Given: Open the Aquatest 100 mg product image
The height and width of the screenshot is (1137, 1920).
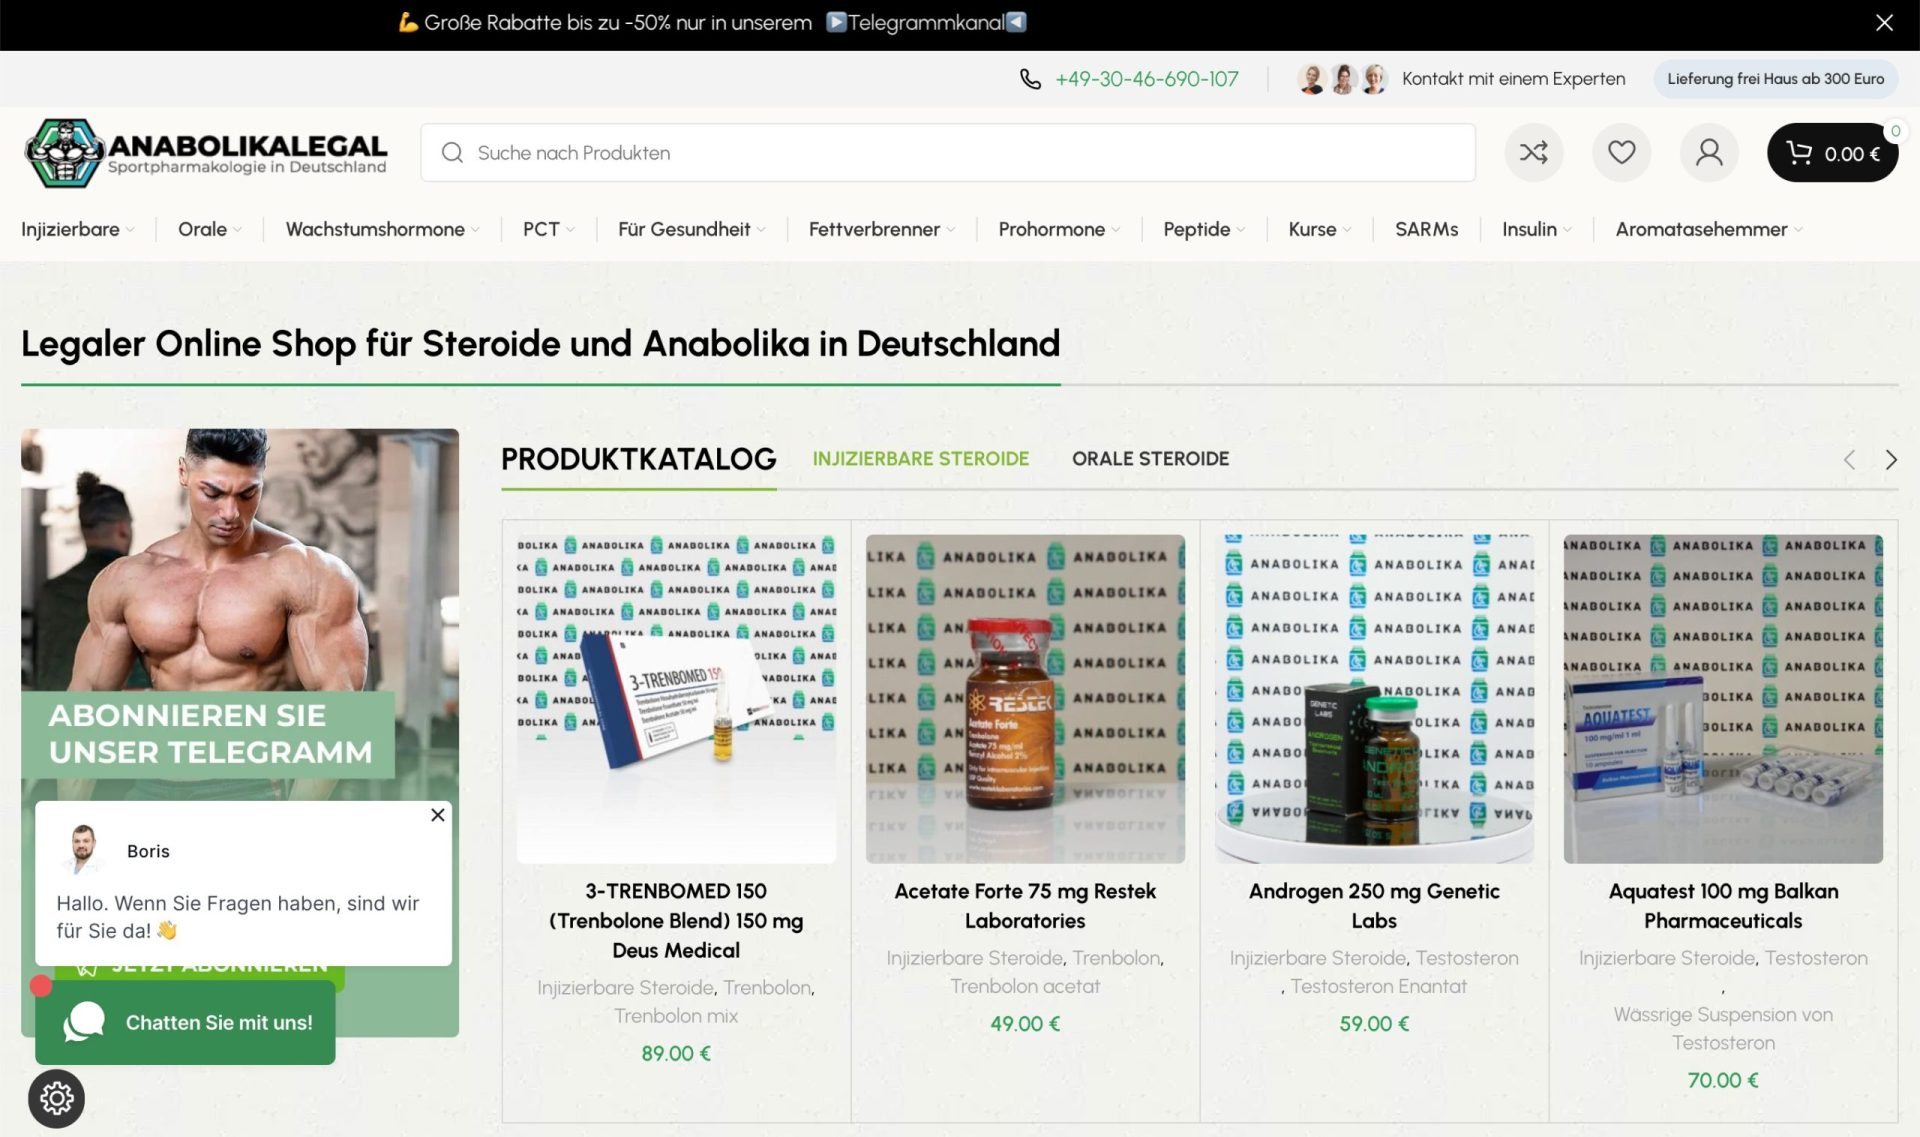Looking at the screenshot, I should tap(1722, 697).
